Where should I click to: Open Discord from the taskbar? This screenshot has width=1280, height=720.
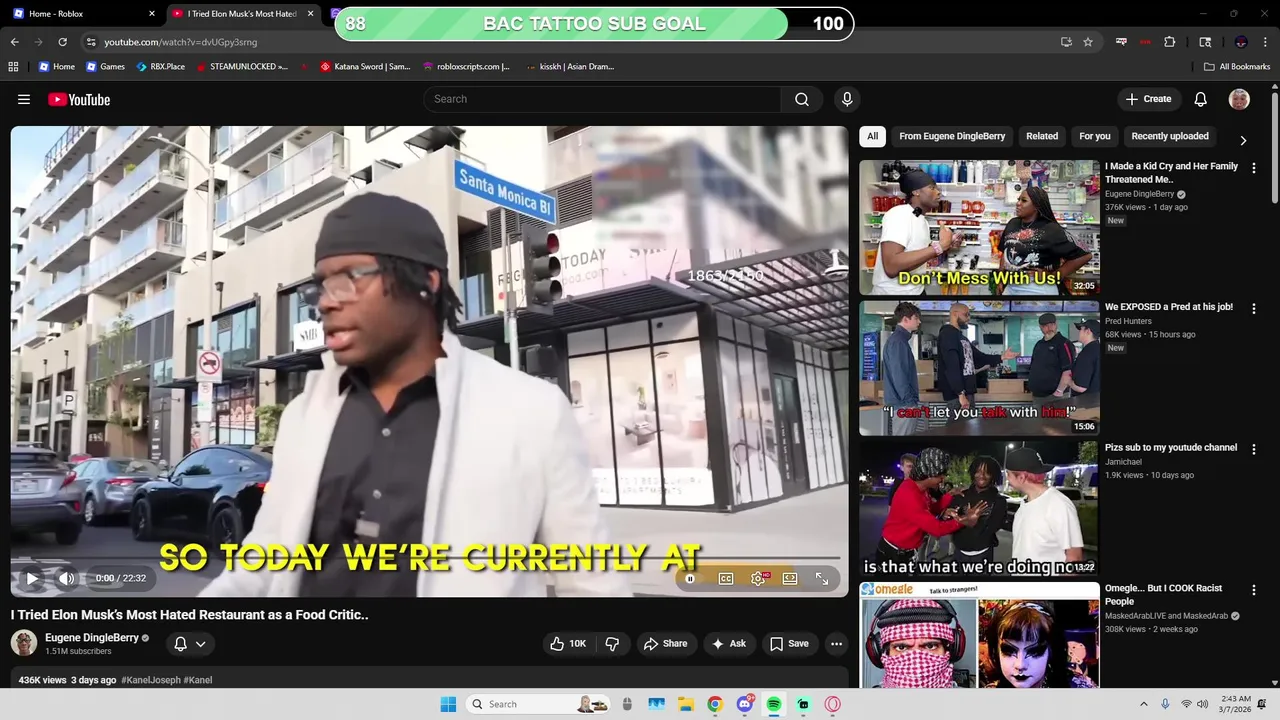[744, 704]
